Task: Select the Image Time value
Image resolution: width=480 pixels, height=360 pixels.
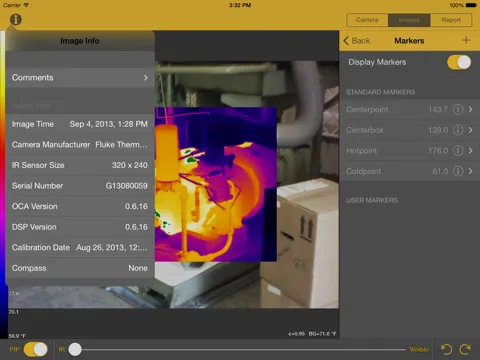Action: (x=108, y=124)
